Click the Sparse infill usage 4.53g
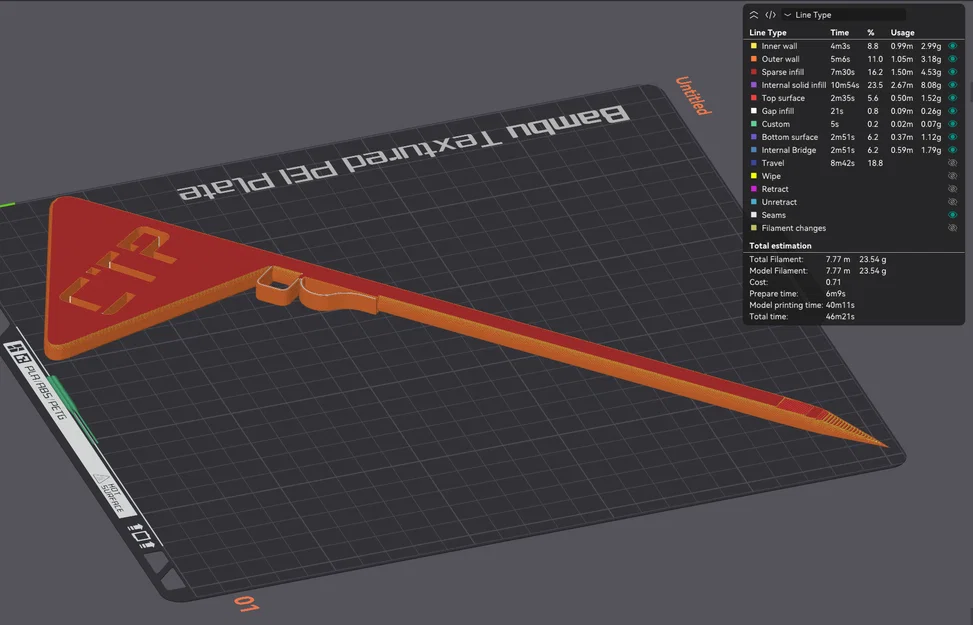This screenshot has width=973, height=625. click(x=931, y=72)
